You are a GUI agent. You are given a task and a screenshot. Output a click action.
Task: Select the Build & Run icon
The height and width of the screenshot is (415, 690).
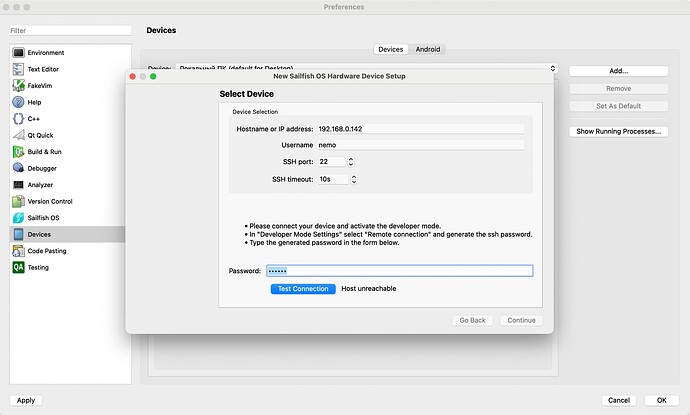18,152
